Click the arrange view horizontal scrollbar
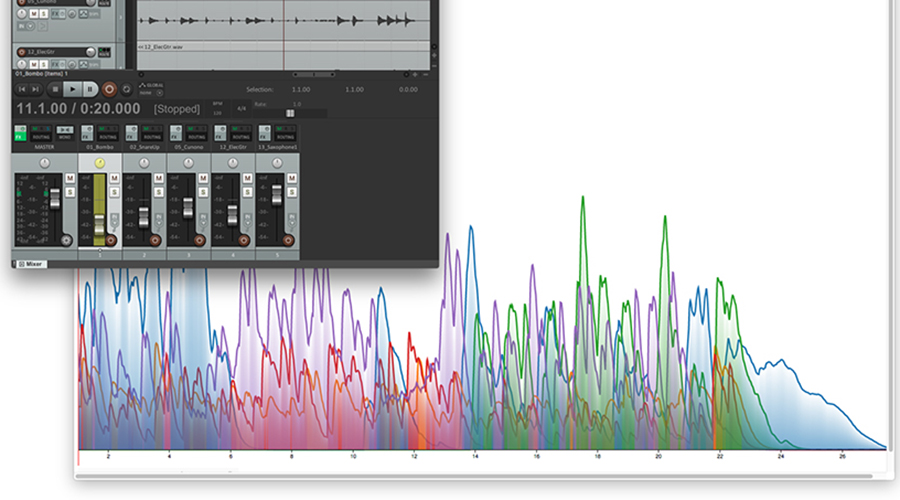The image size is (900, 500). [x=313, y=74]
